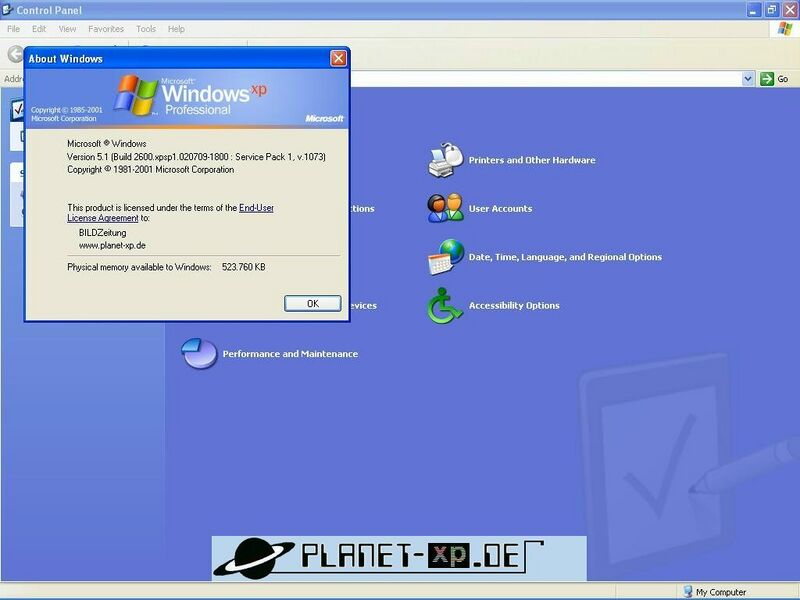Viewport: 800px width, 600px height.
Task: Click Performance and Maintenance text link
Action: coord(290,354)
